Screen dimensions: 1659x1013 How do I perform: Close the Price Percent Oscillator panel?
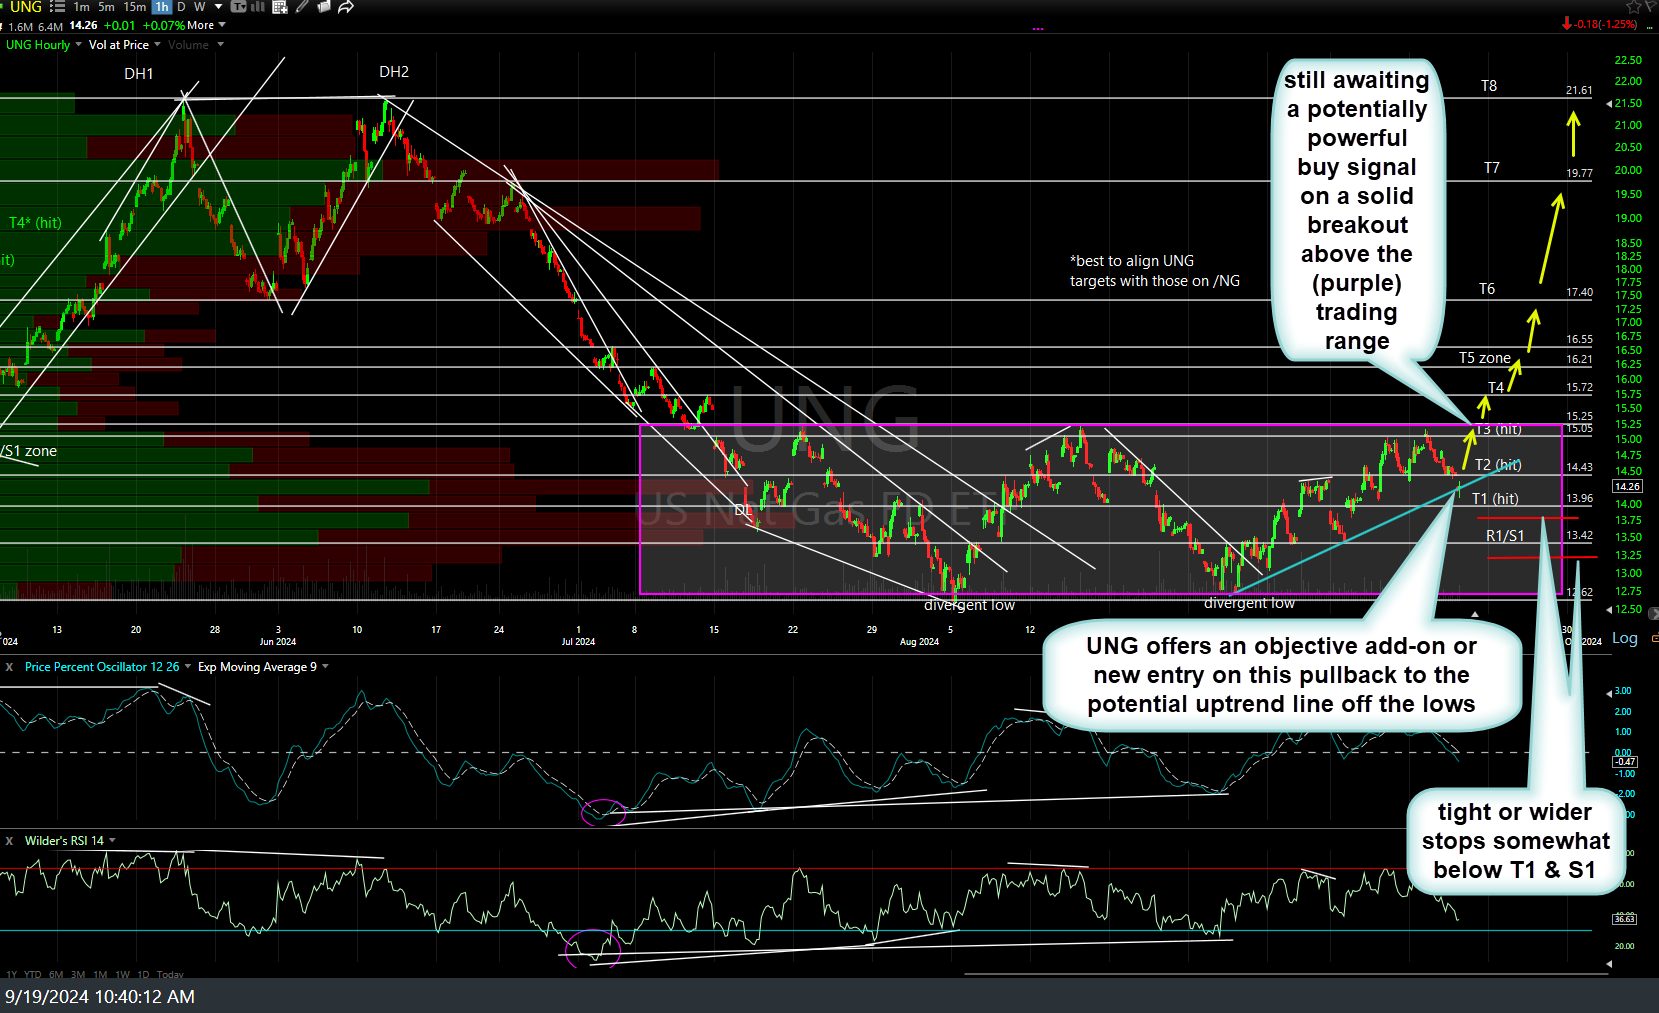point(10,667)
